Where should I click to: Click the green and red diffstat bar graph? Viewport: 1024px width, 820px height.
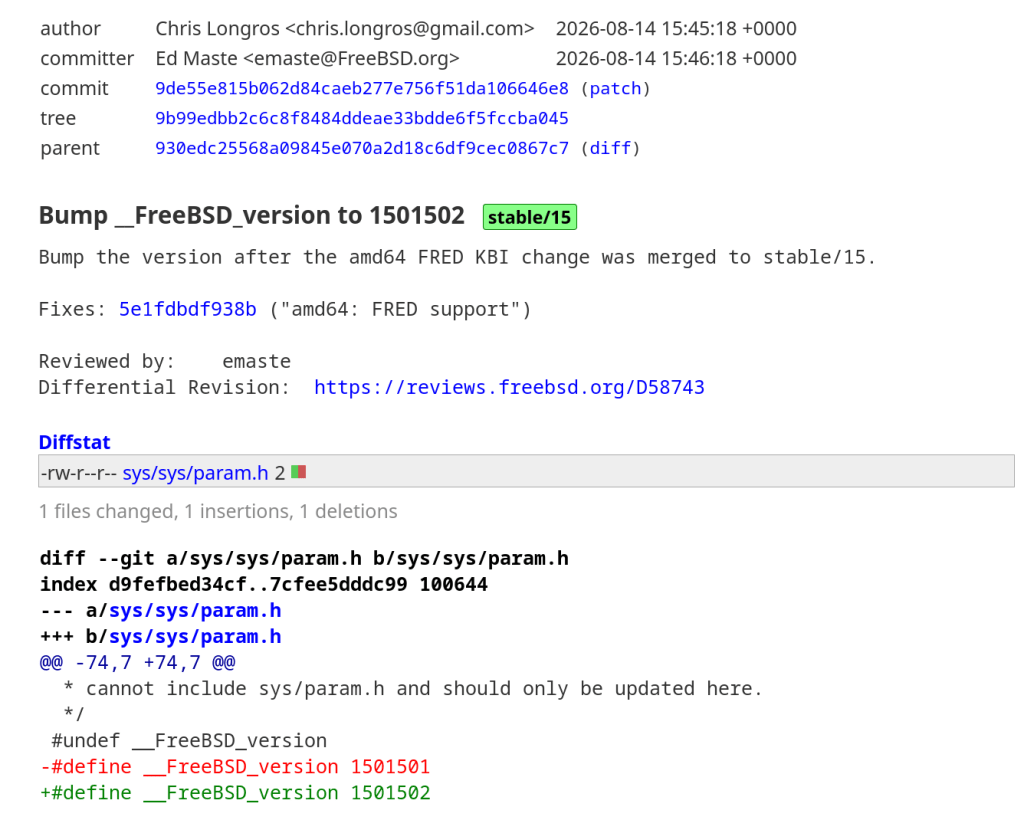[x=298, y=471]
